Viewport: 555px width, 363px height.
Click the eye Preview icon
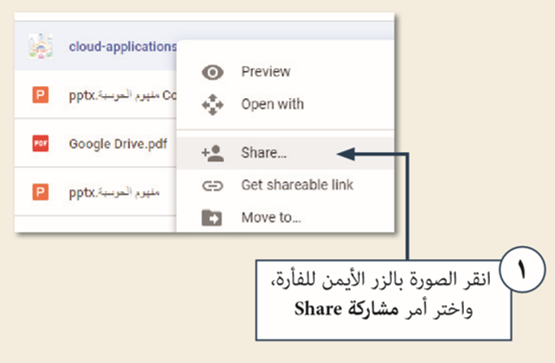[212, 72]
